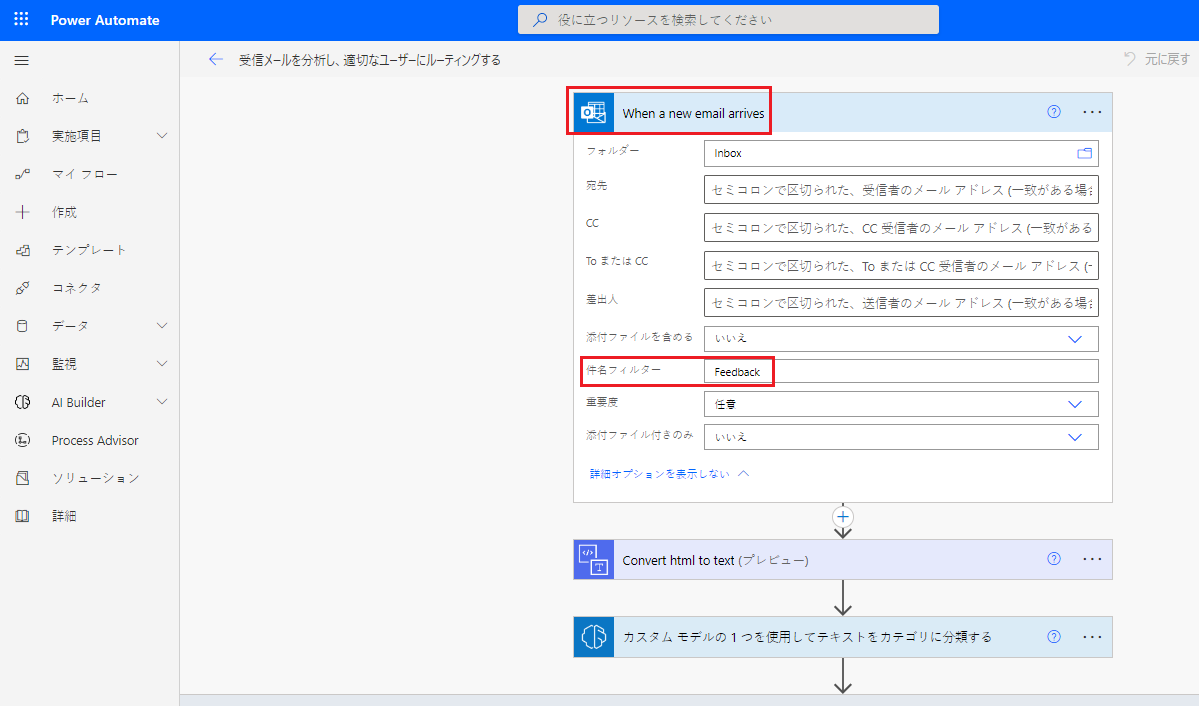The height and width of the screenshot is (706, 1199).
Task: Click the 作成 plus icon
Action: click(x=23, y=212)
